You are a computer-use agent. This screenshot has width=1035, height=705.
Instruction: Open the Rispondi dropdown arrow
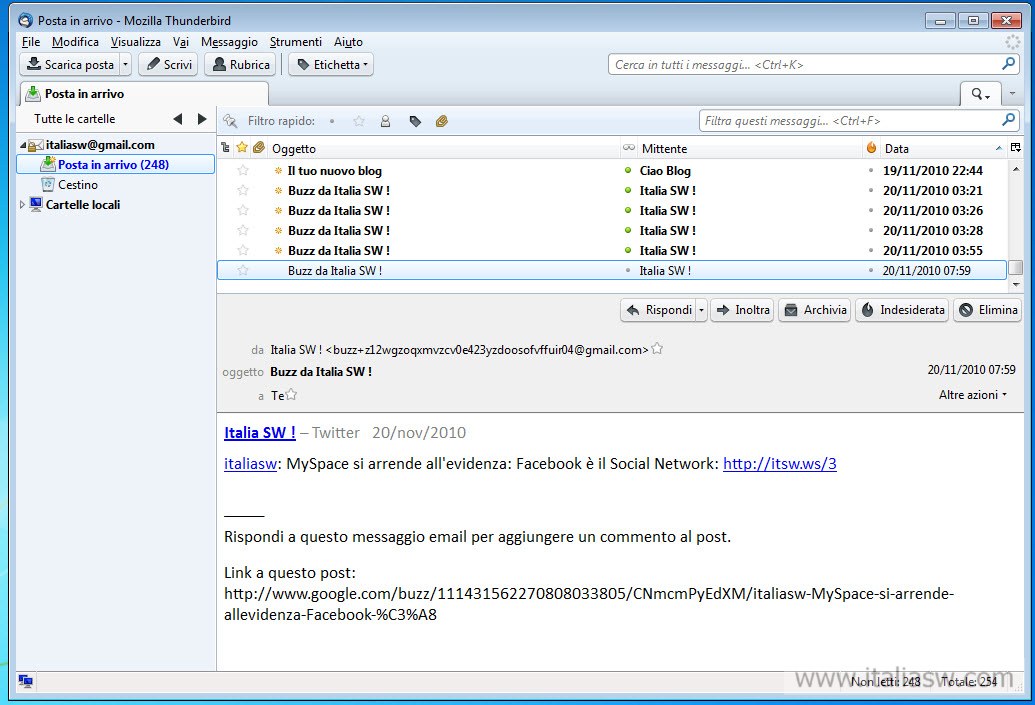702,310
